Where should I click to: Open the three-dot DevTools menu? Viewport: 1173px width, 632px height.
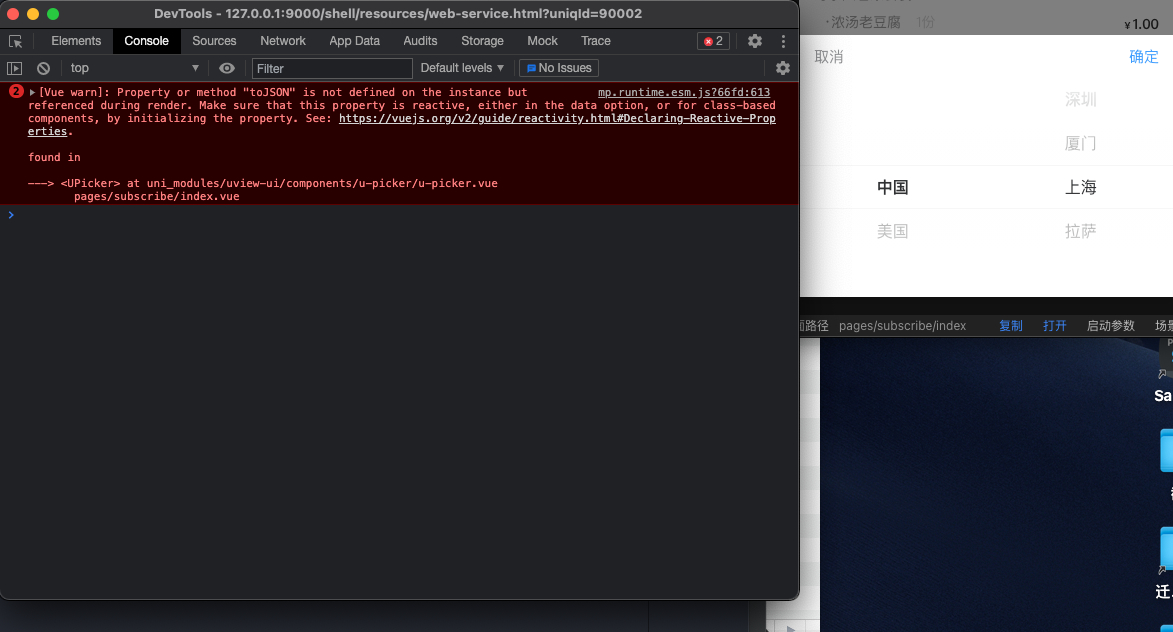click(x=783, y=41)
